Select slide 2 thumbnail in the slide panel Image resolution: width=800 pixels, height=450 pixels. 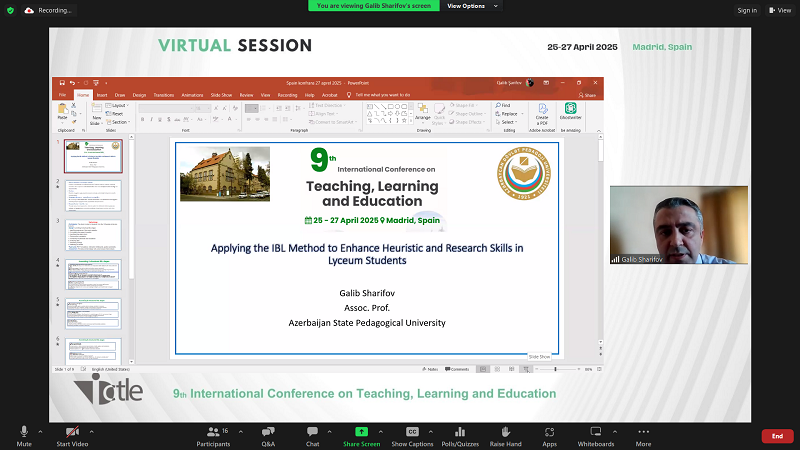(x=93, y=195)
